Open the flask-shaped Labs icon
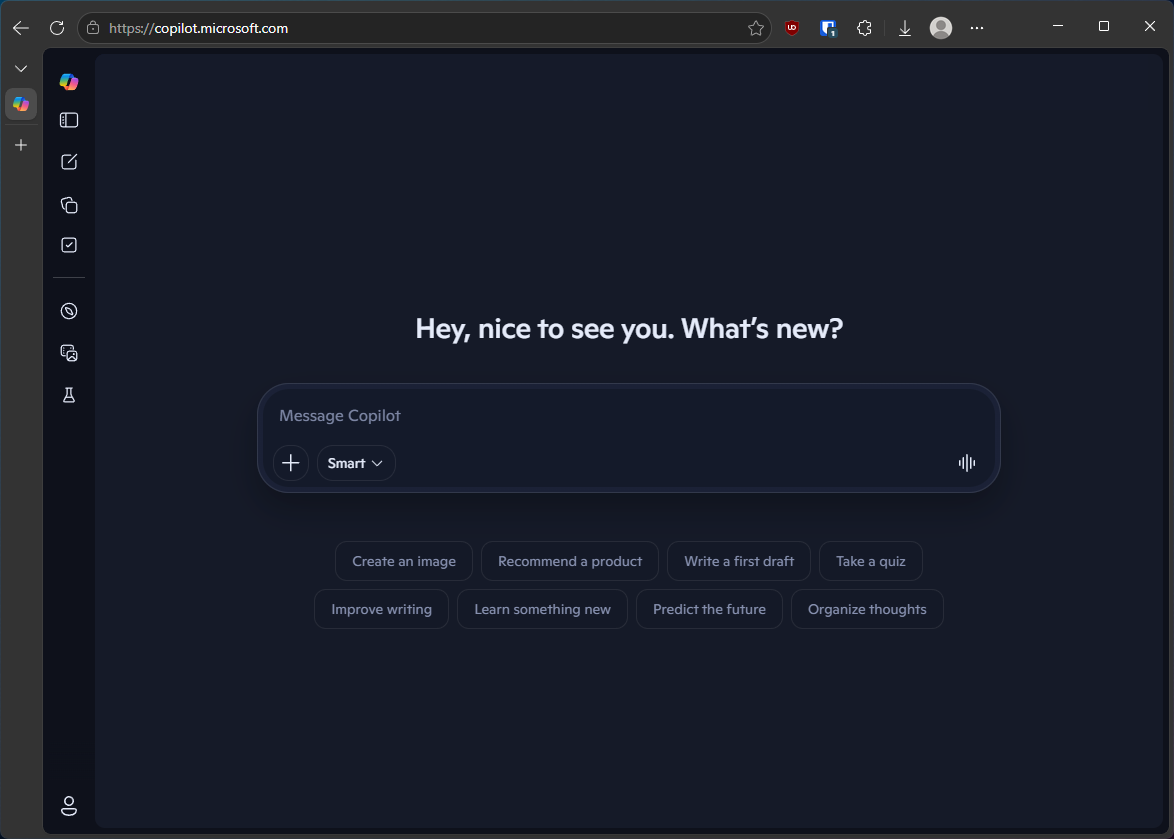 tap(69, 395)
